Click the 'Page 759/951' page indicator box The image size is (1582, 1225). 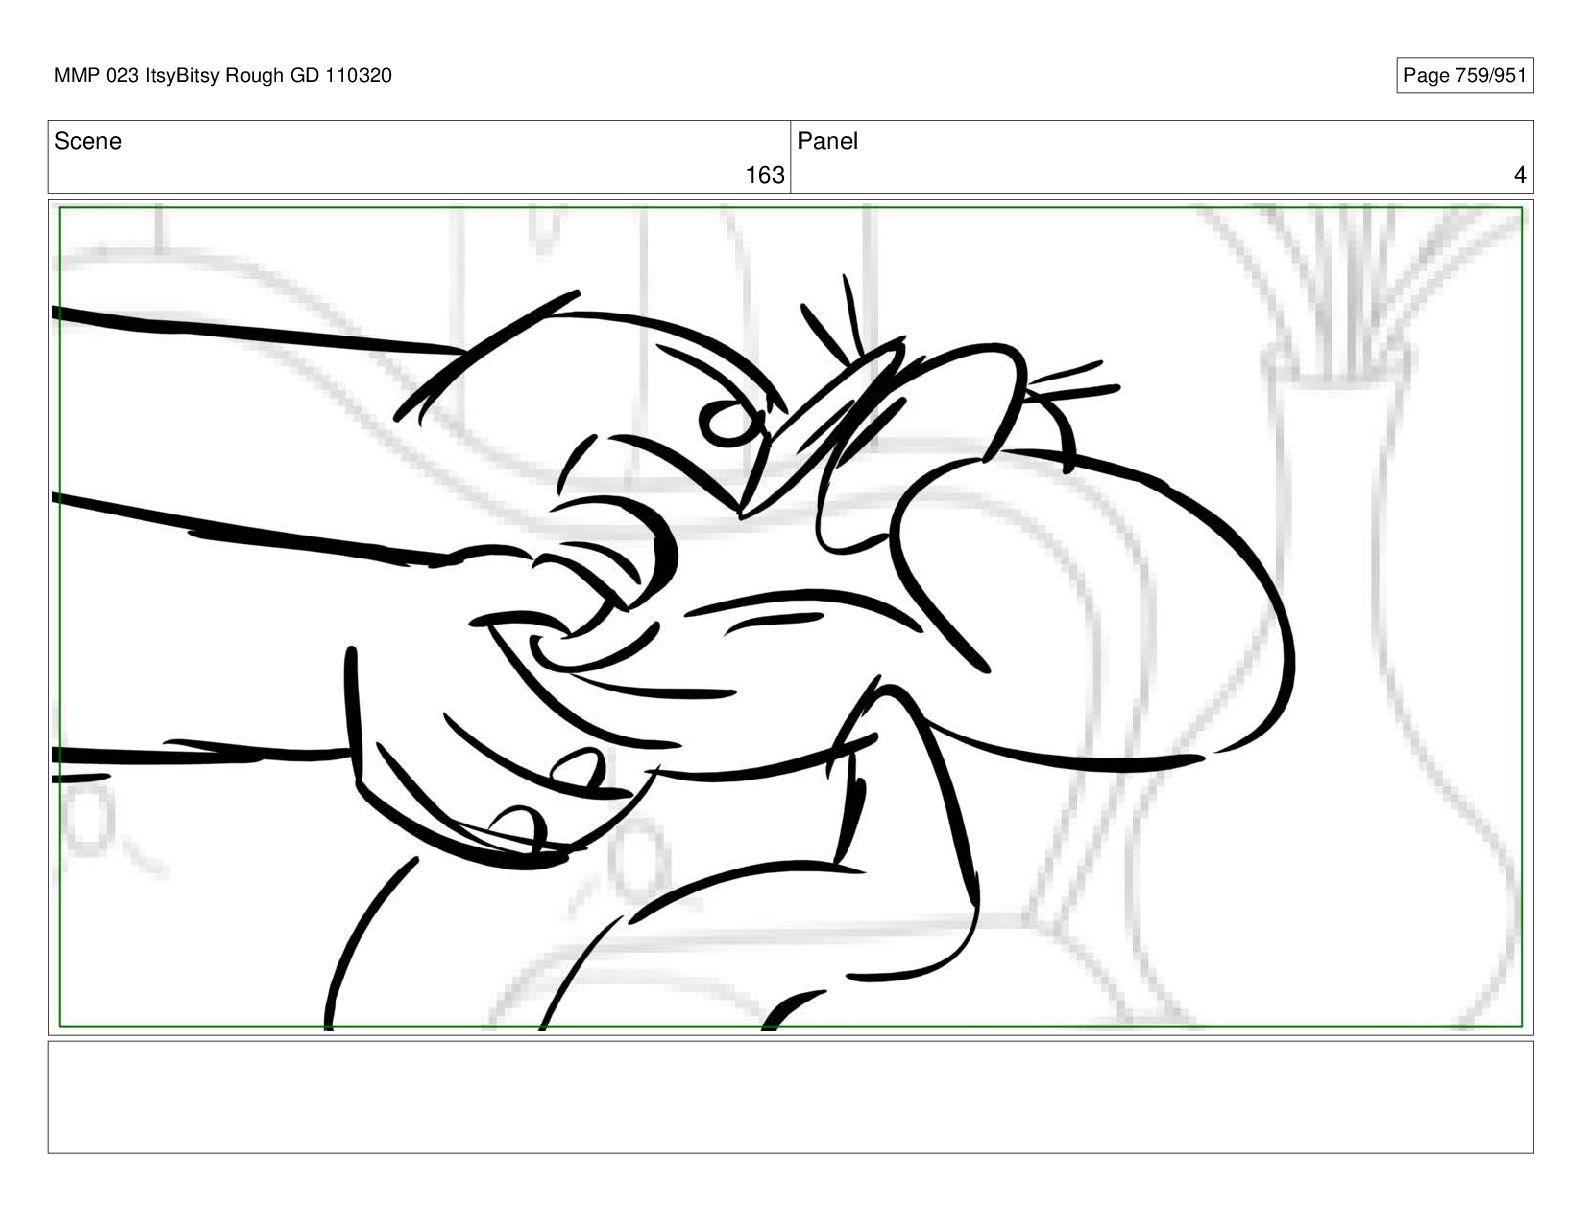1464,76
